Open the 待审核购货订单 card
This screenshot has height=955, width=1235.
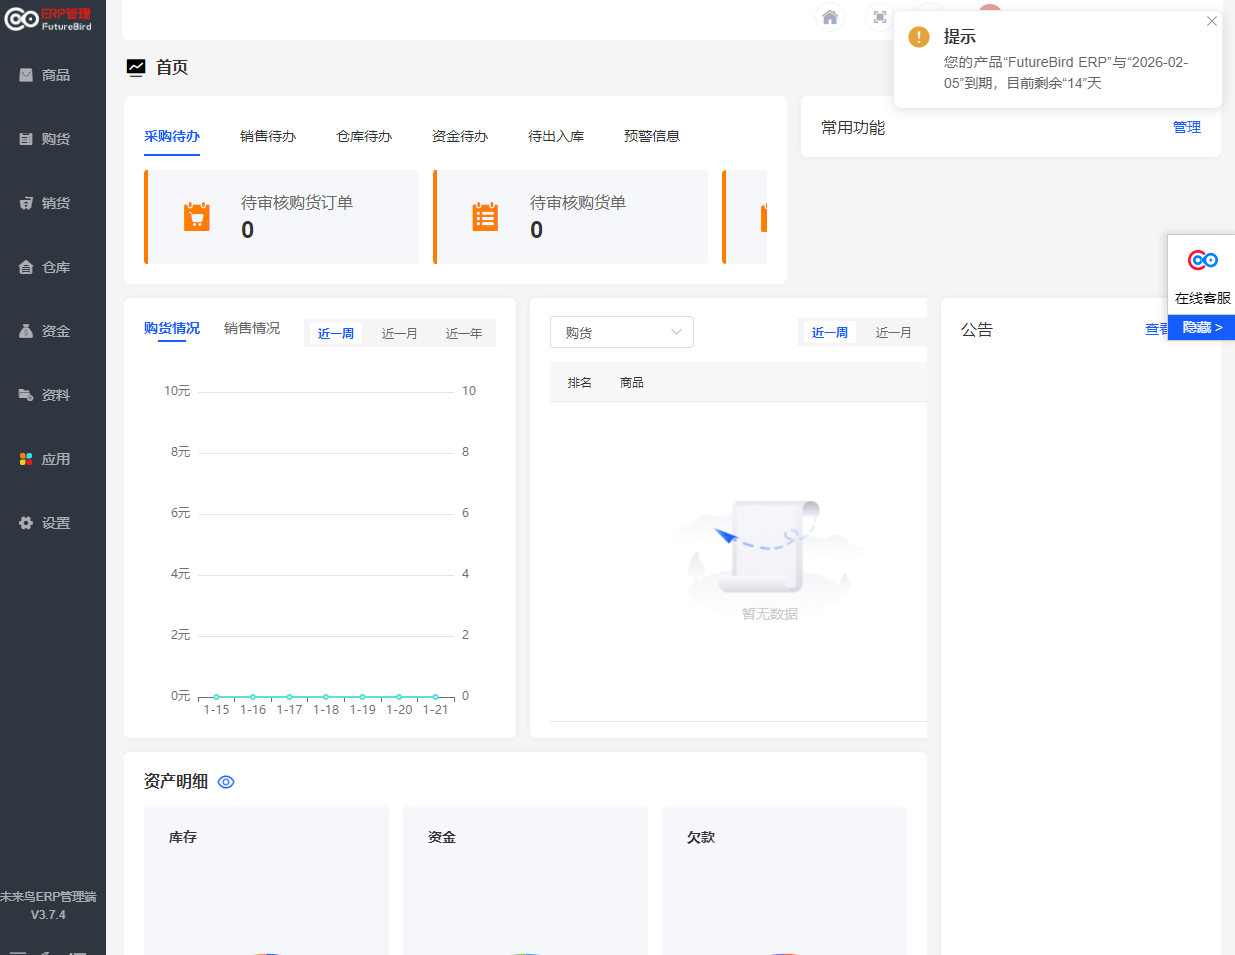[283, 217]
